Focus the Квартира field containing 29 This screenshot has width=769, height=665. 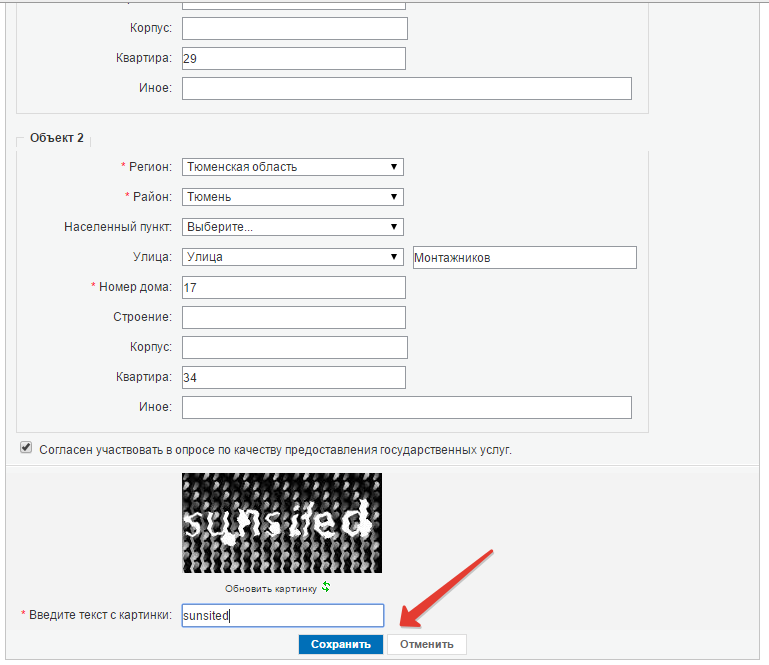tap(293, 59)
